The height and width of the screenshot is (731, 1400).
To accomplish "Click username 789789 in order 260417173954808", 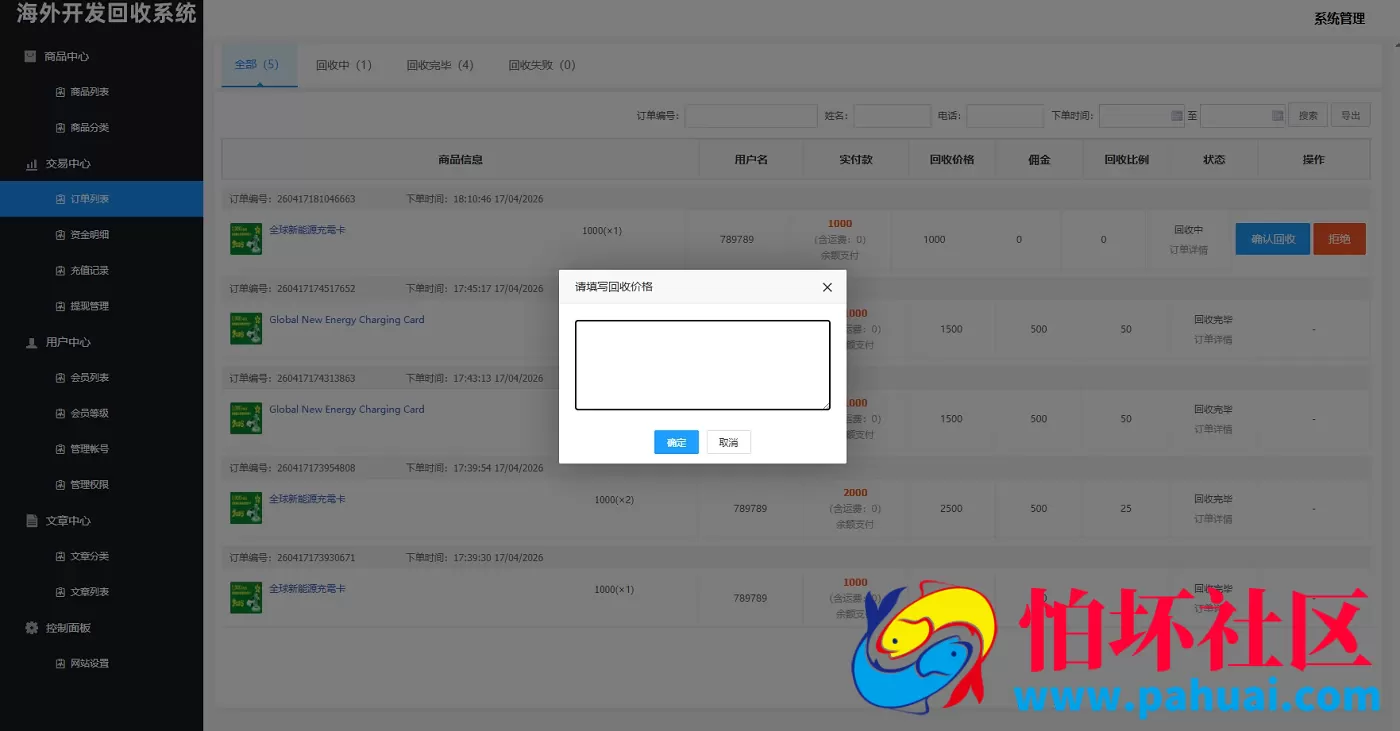I will [750, 509].
